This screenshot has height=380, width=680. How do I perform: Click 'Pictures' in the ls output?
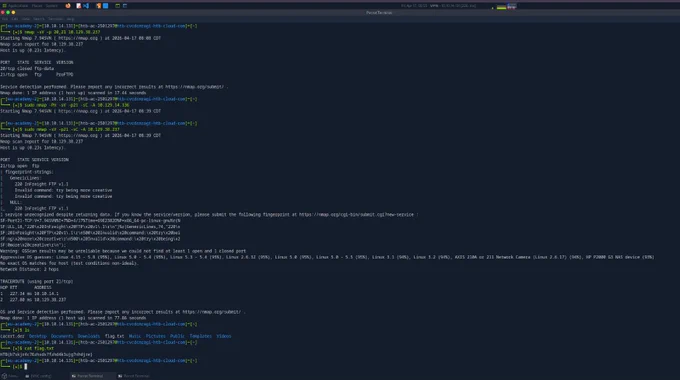click(x=156, y=336)
